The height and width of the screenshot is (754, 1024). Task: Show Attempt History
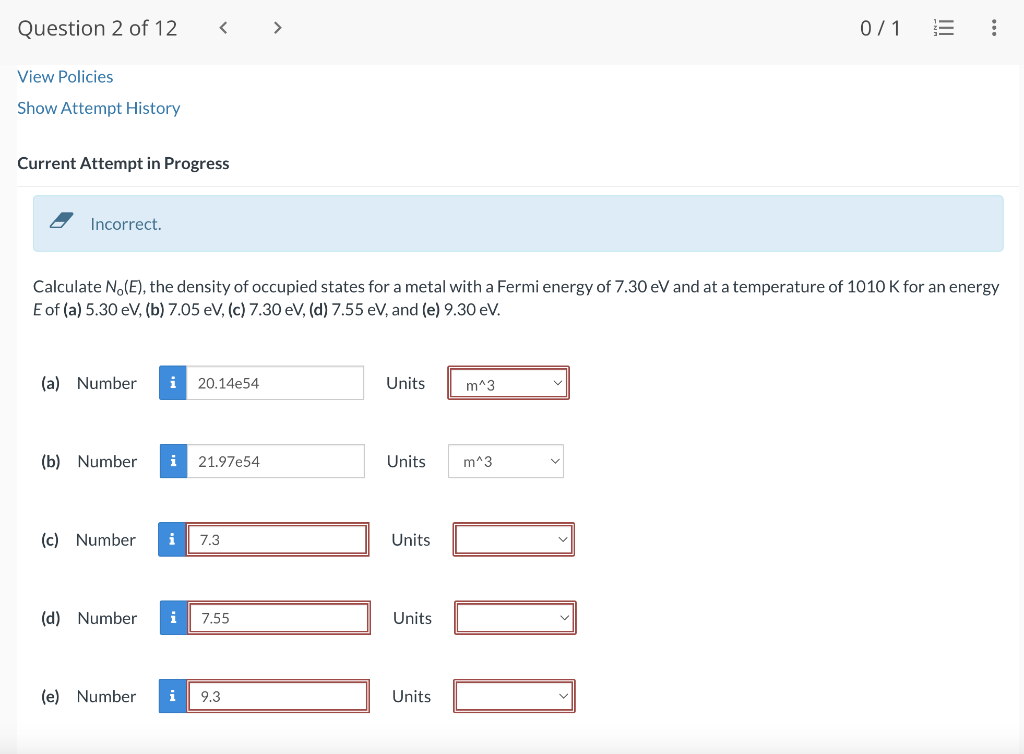(98, 108)
